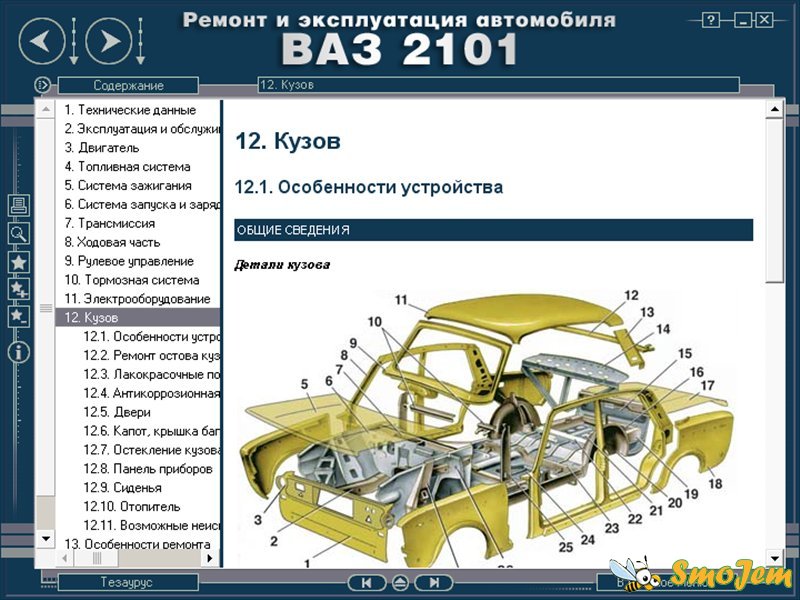This screenshot has height=600, width=800.
Task: Open '12.9. Сиденья' subsection
Action: 122,488
